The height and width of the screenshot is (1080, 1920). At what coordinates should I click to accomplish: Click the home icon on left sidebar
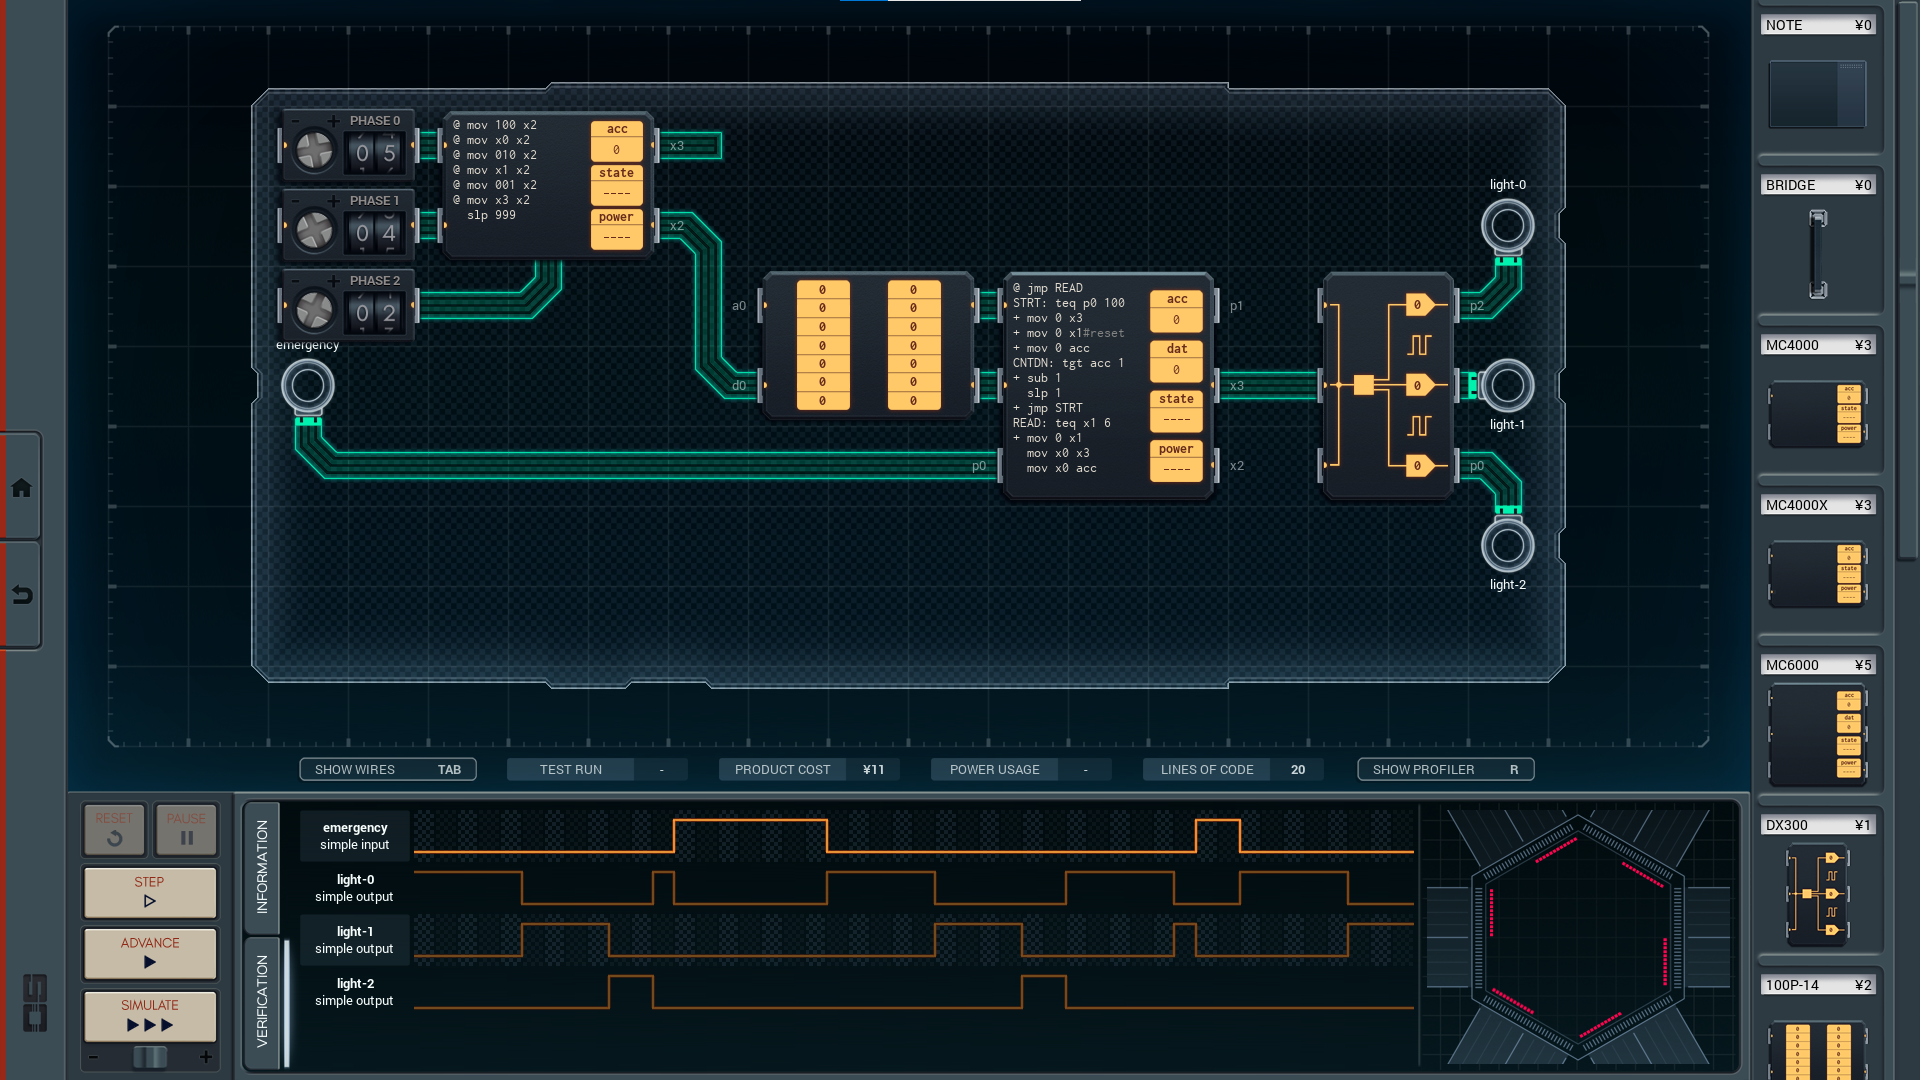(21, 488)
